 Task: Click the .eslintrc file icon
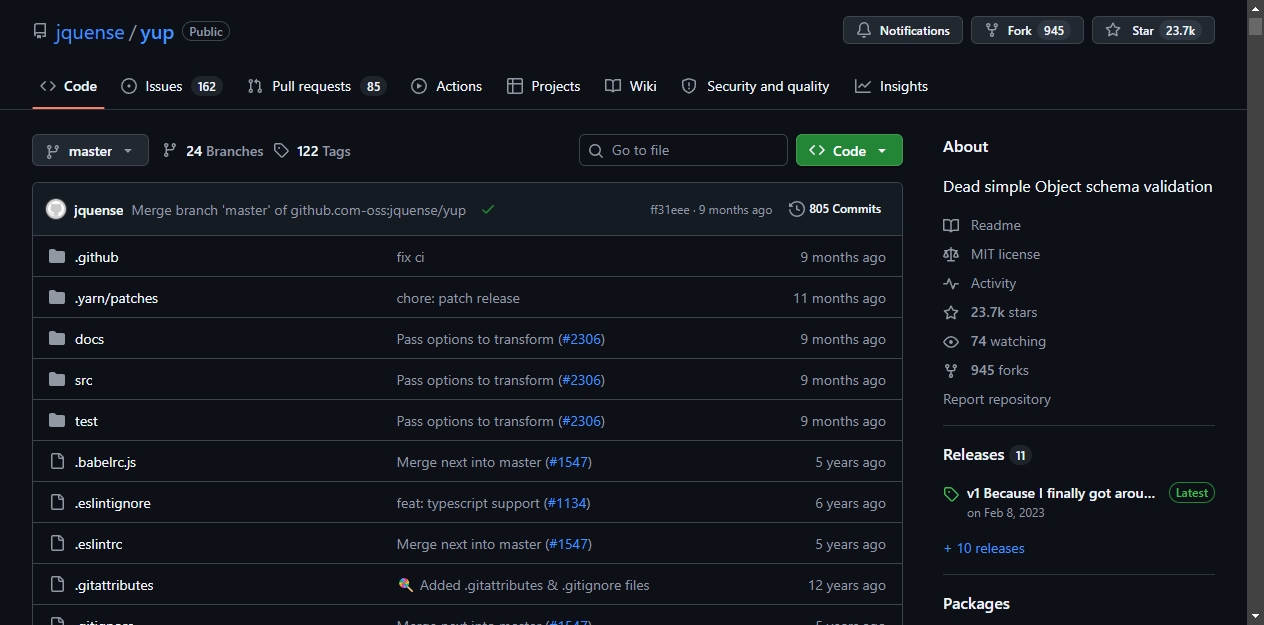(x=57, y=544)
